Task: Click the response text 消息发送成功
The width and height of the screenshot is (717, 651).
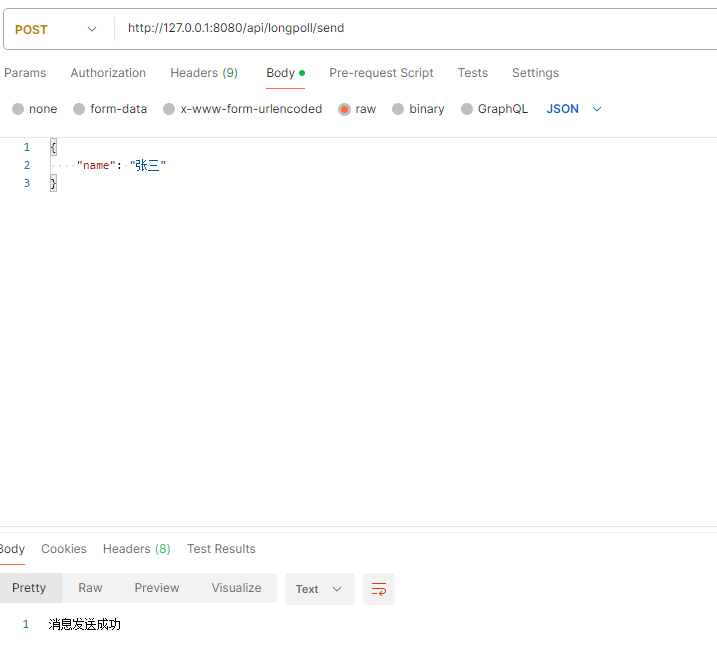Action: 85,624
